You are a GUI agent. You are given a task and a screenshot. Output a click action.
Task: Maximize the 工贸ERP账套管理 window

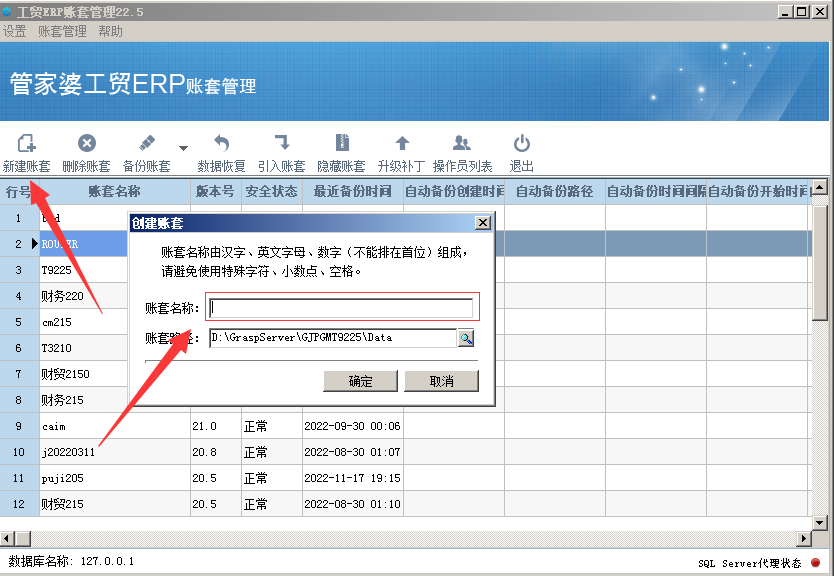802,11
